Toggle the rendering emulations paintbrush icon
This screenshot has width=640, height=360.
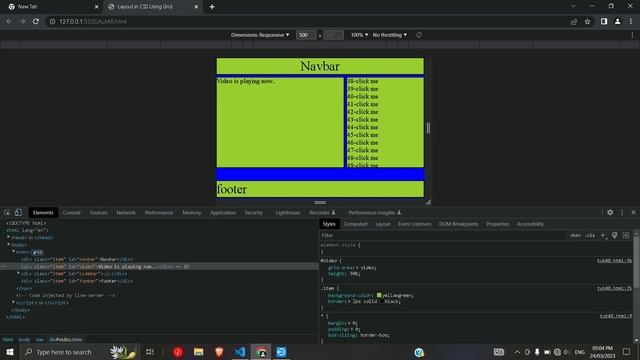click(614, 235)
